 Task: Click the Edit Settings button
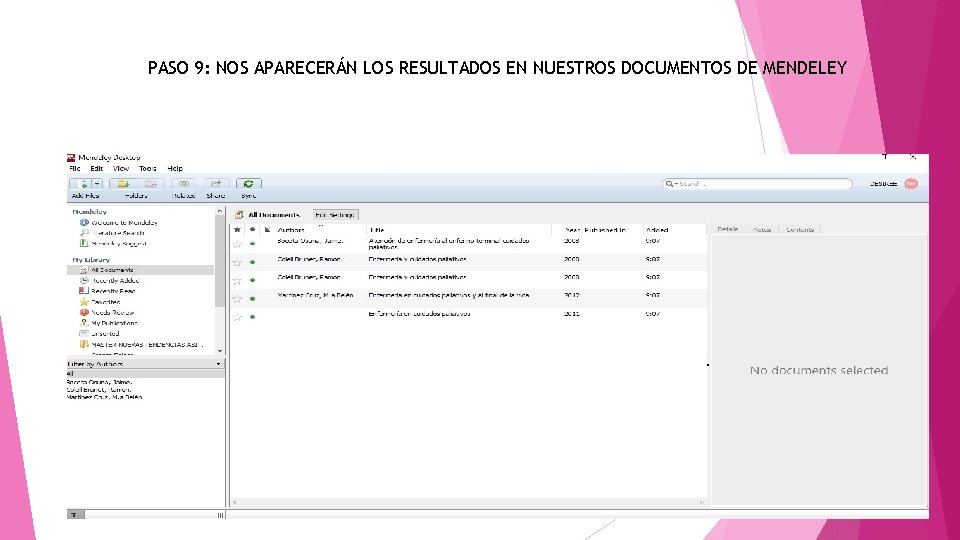336,215
